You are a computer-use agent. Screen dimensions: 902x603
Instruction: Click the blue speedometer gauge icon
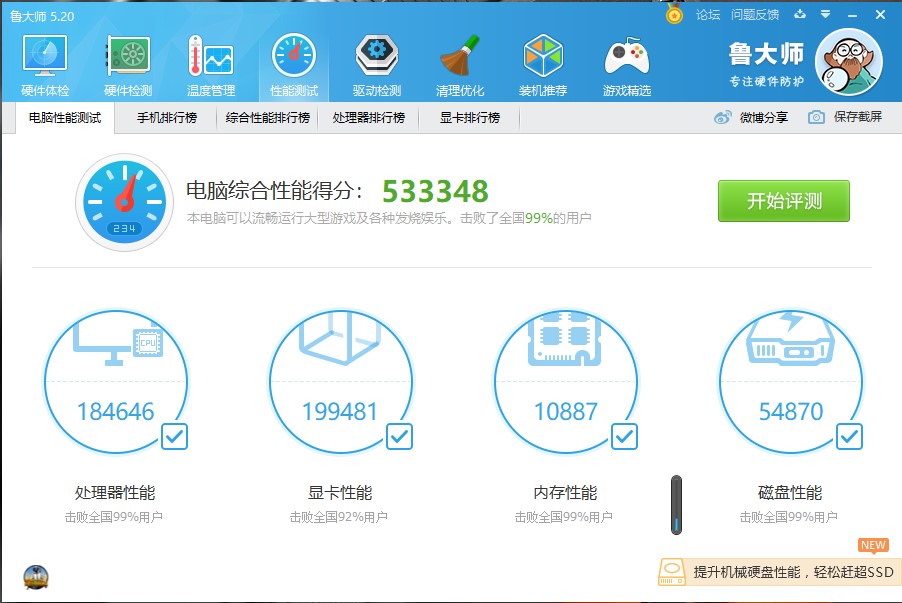click(124, 202)
